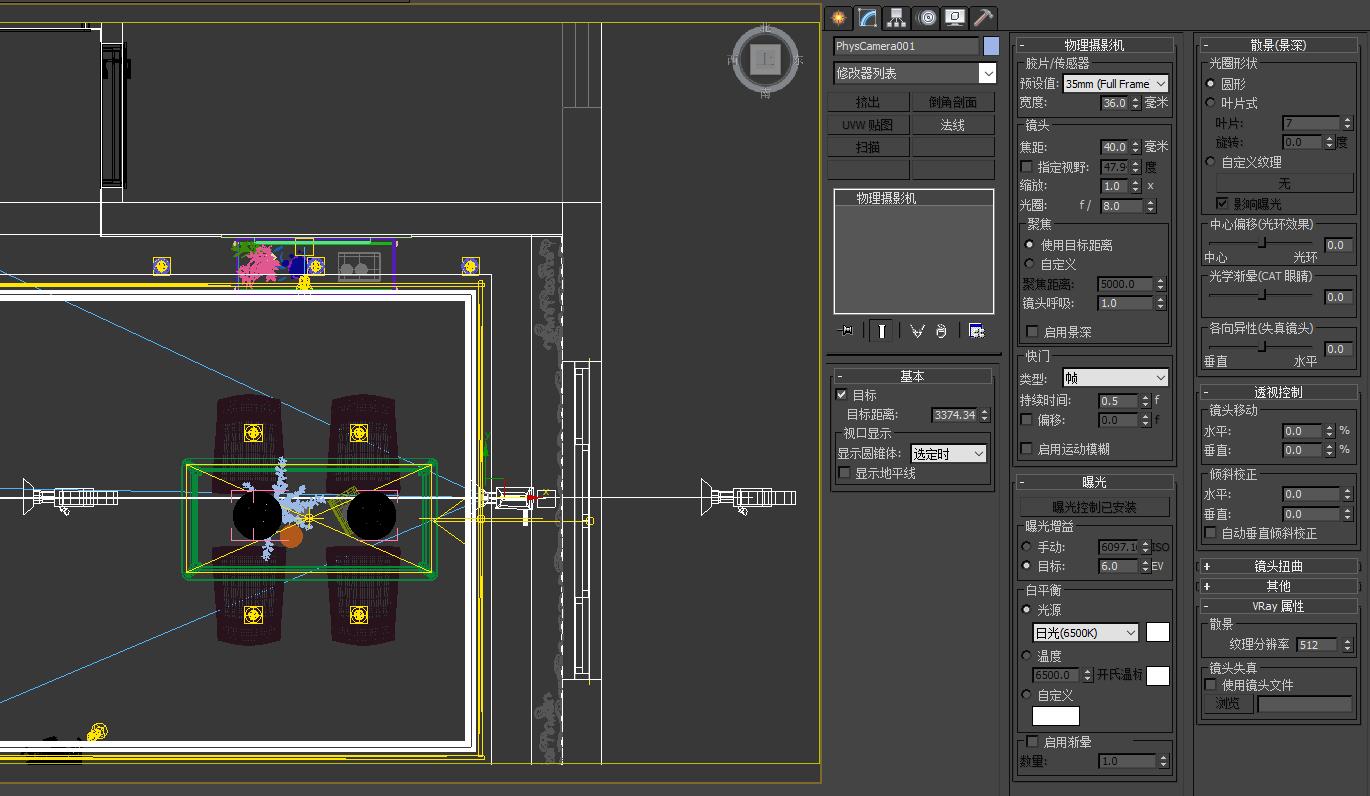Click the PhysCamera001 name field
The image size is (1370, 796).
point(903,45)
